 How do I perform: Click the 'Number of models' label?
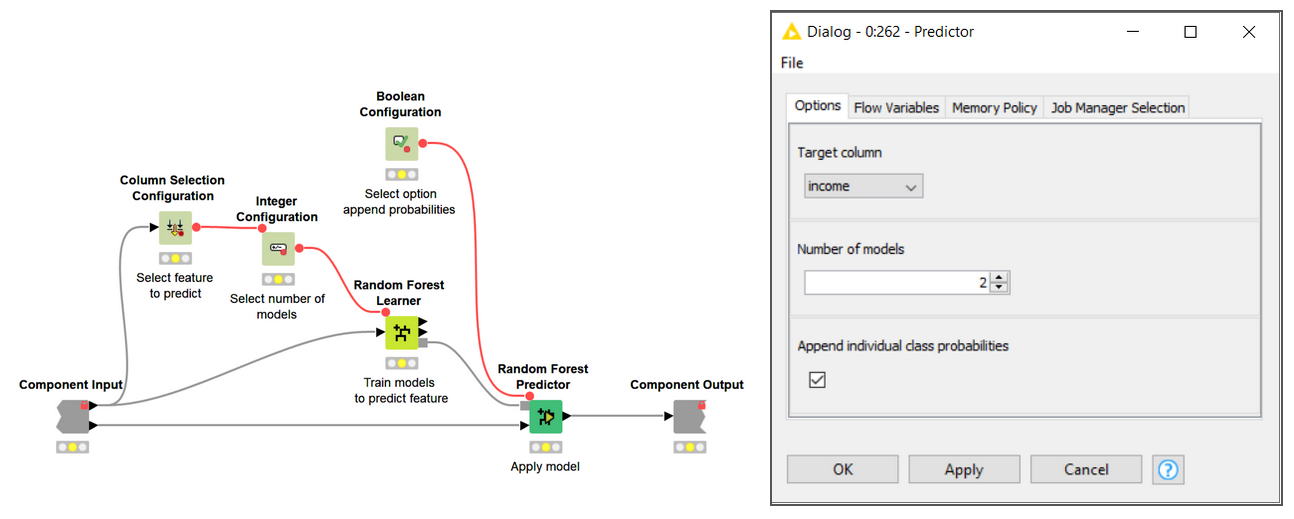pyautogui.click(x=851, y=249)
